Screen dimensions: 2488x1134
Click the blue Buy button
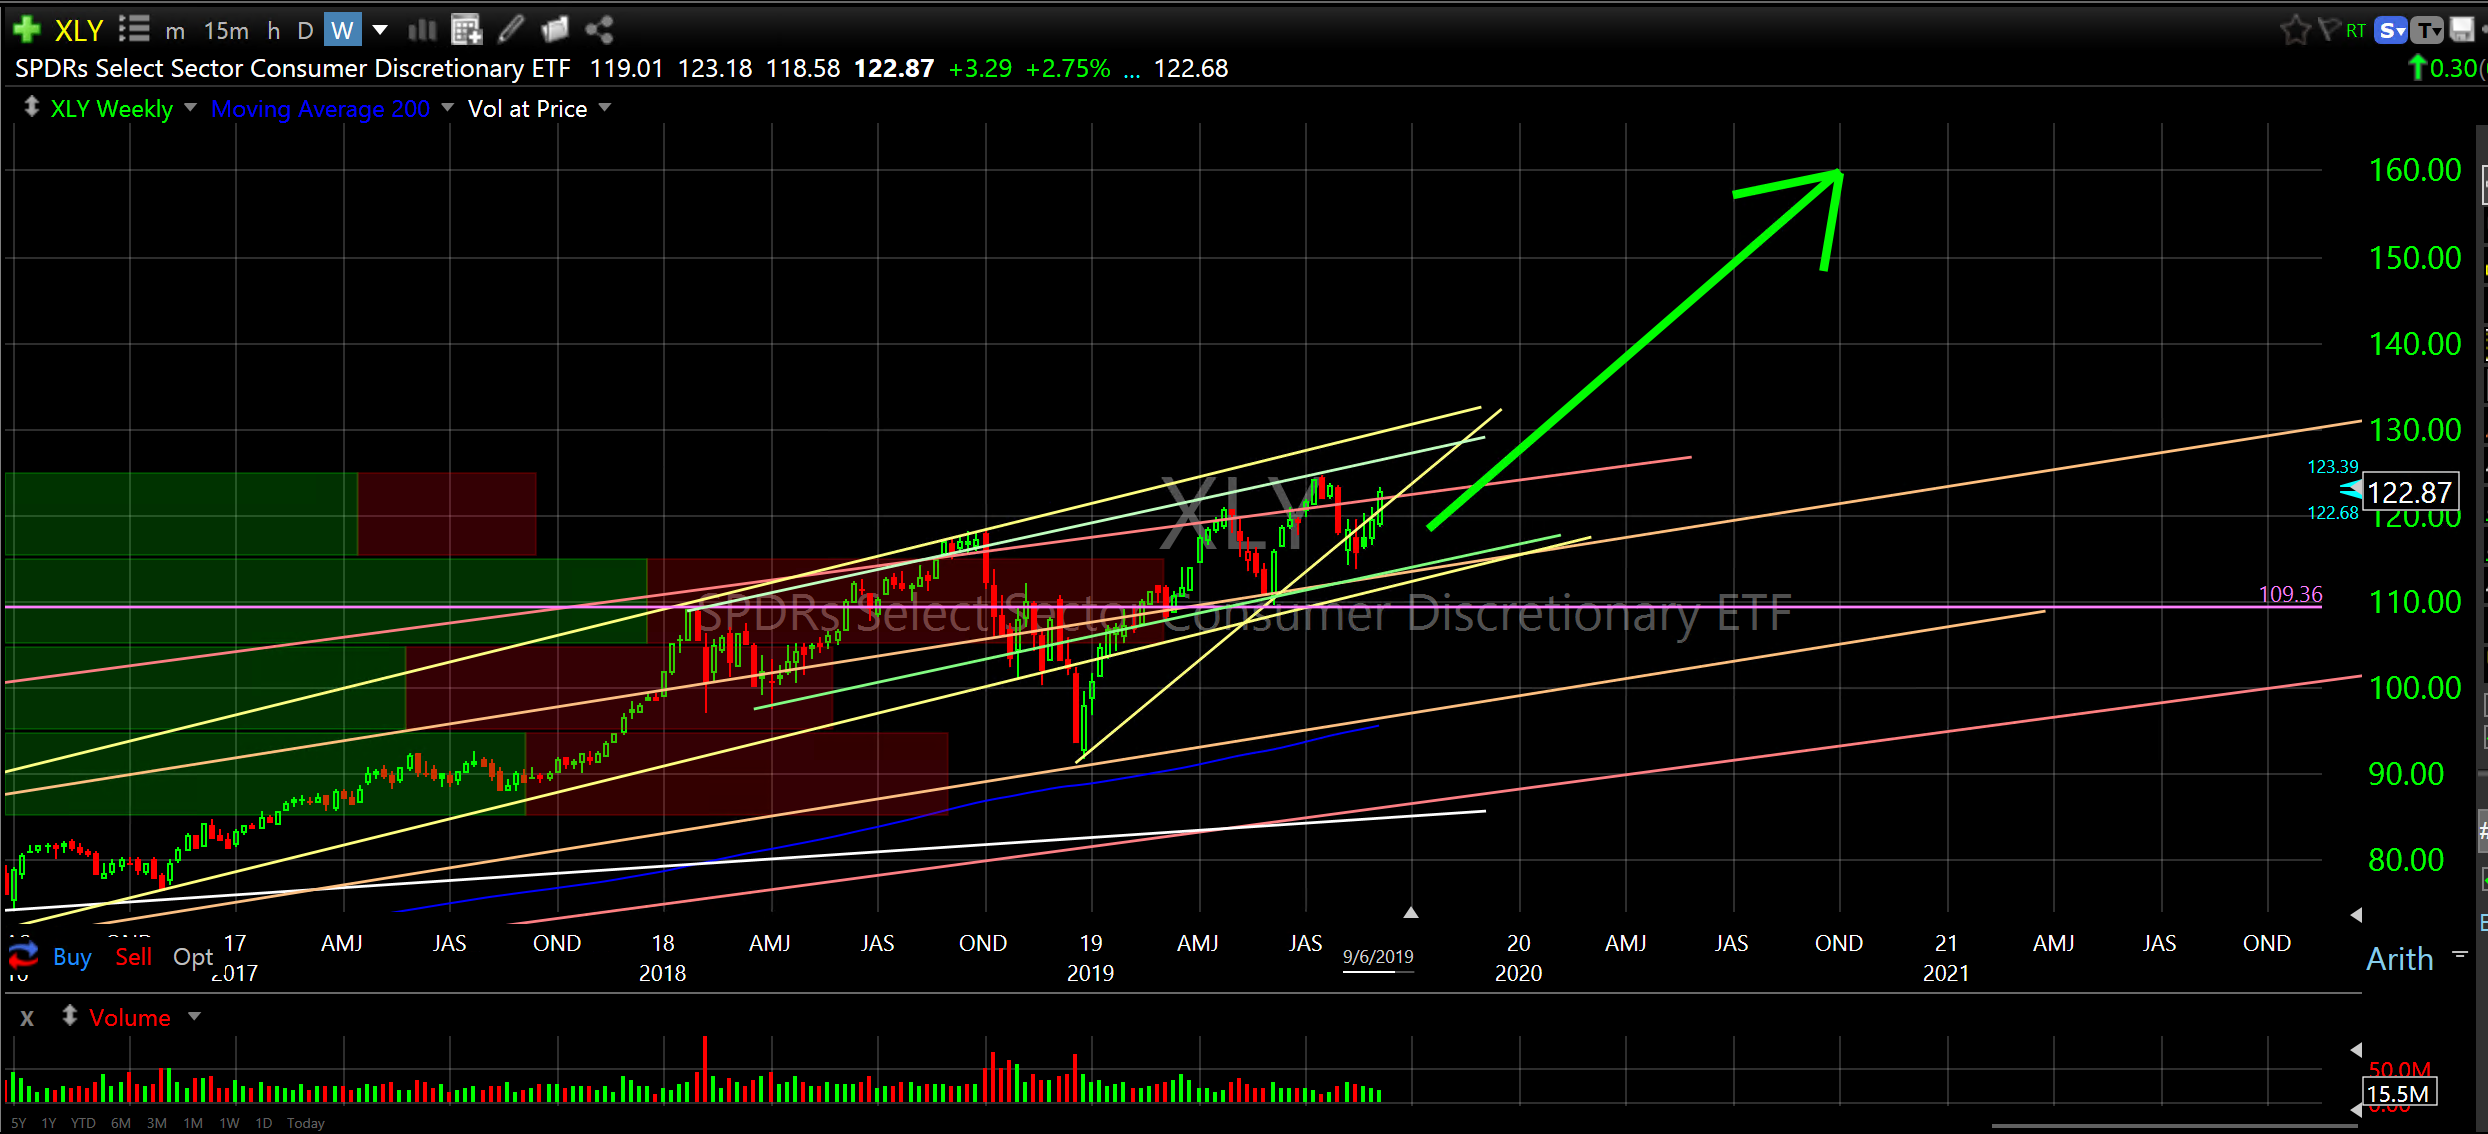coord(72,957)
